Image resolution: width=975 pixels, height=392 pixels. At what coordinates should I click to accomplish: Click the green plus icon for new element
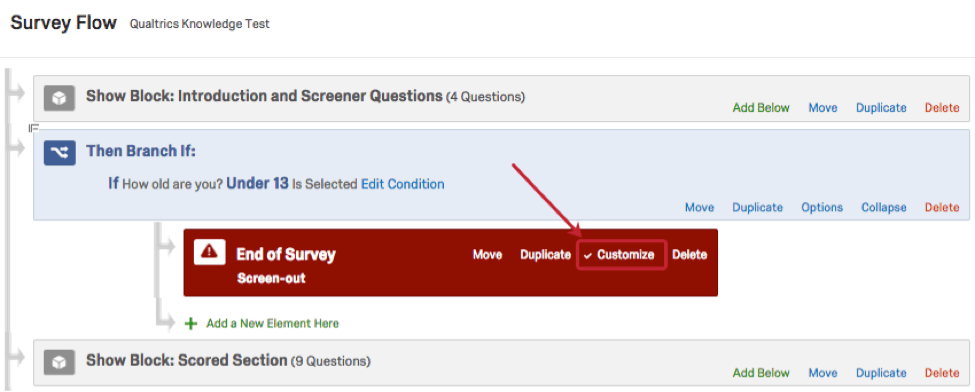[x=192, y=324]
